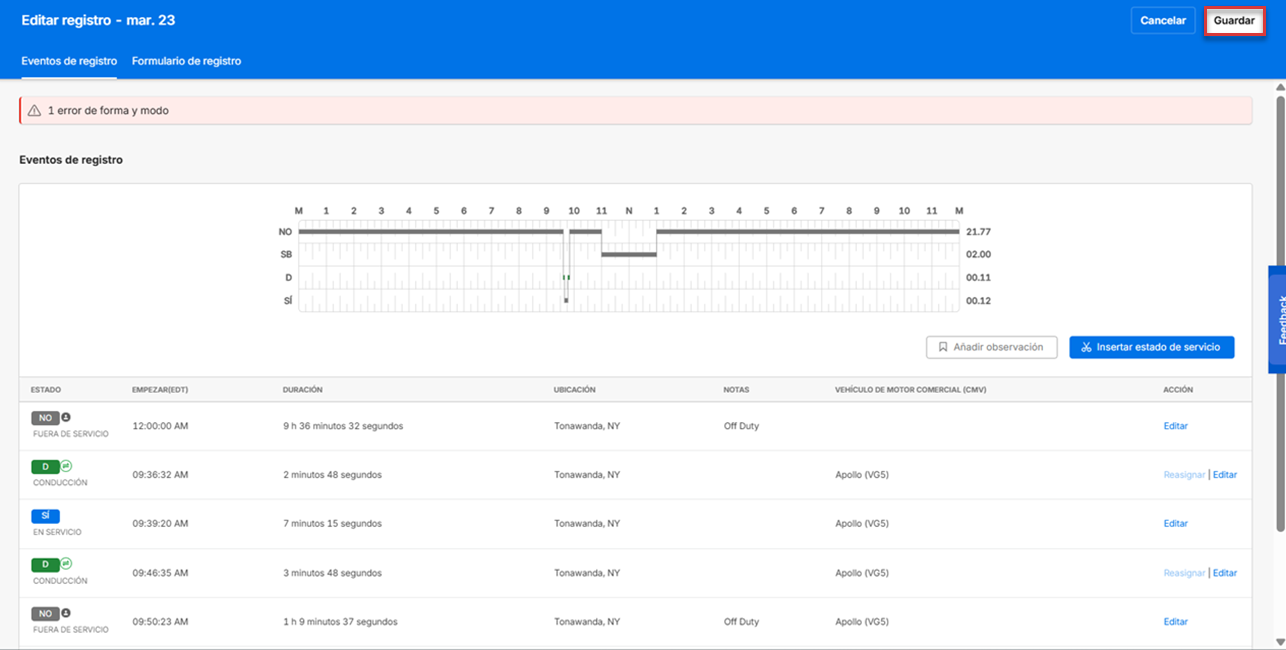
Task: Click the Guardar button
Action: tap(1234, 20)
